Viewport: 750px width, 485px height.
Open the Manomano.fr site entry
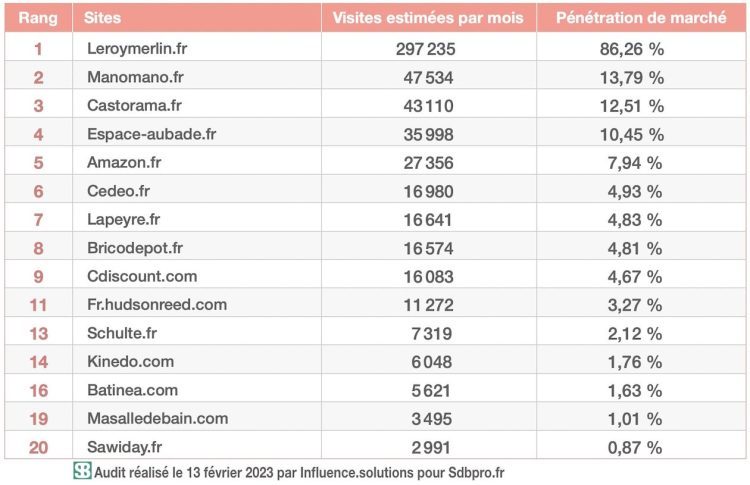click(135, 76)
